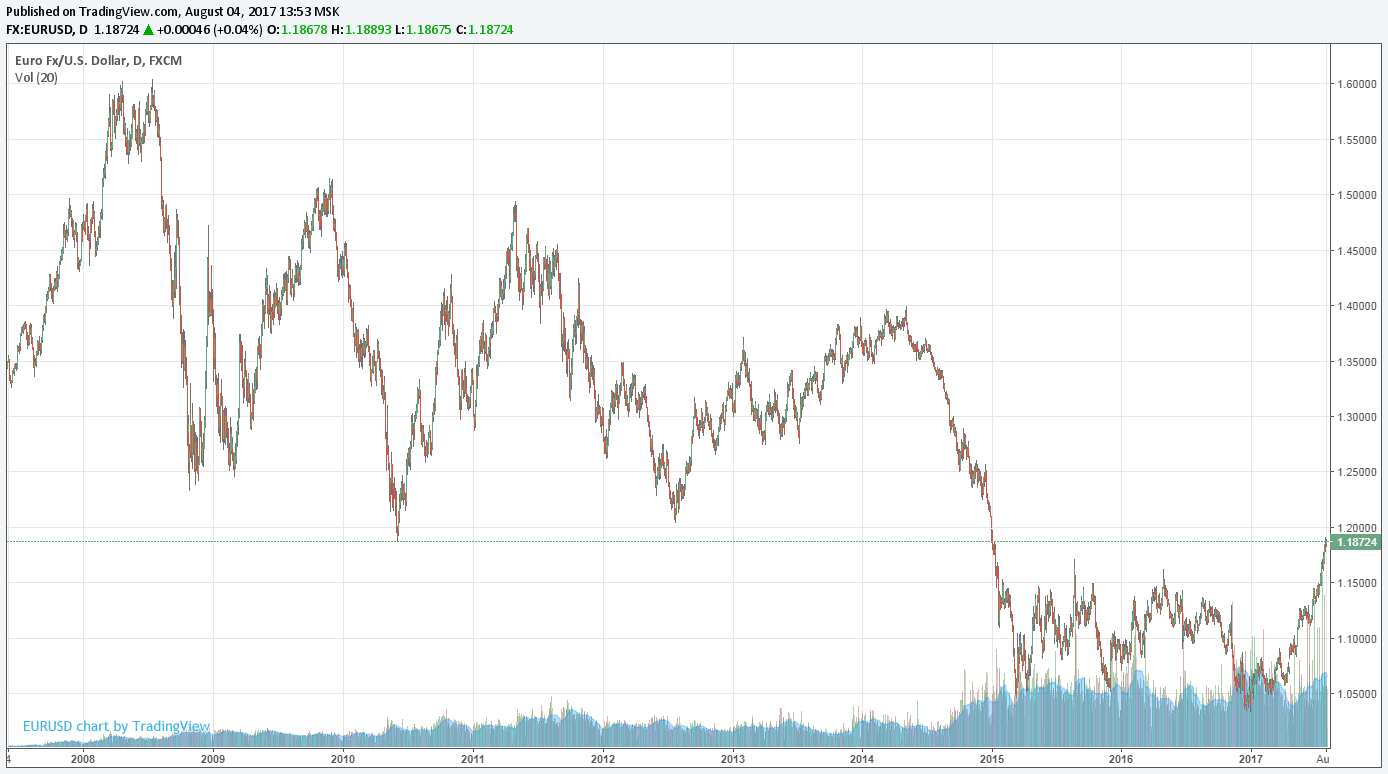
Task: Click the 2012 year marker on time axis
Action: tap(602, 760)
